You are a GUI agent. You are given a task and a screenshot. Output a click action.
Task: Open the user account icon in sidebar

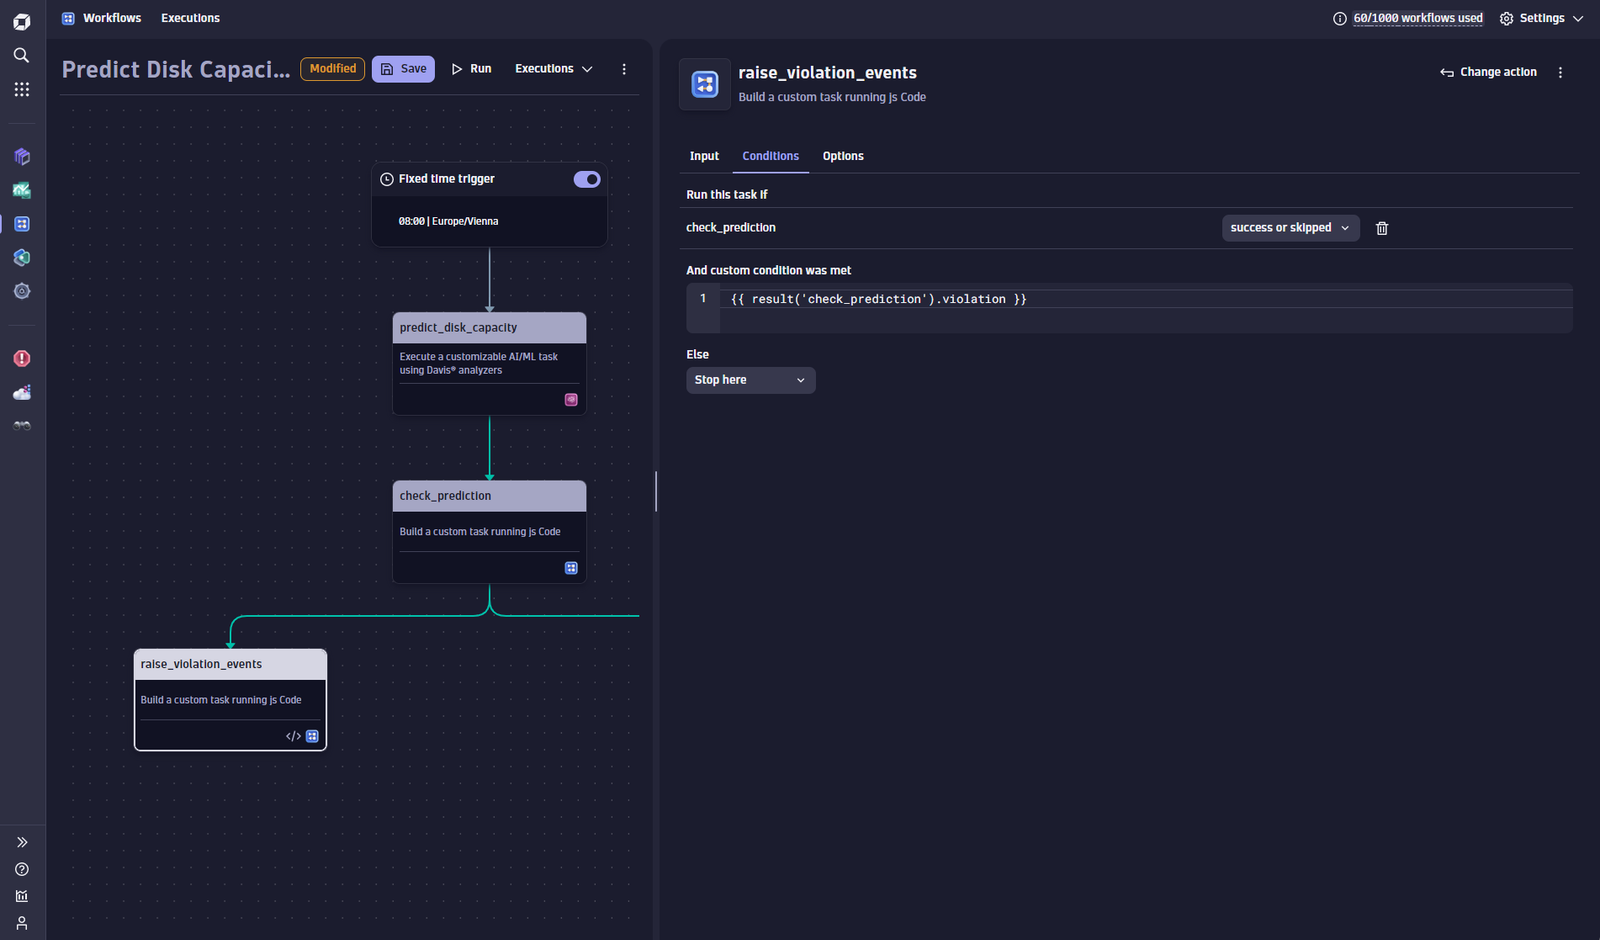(21, 923)
